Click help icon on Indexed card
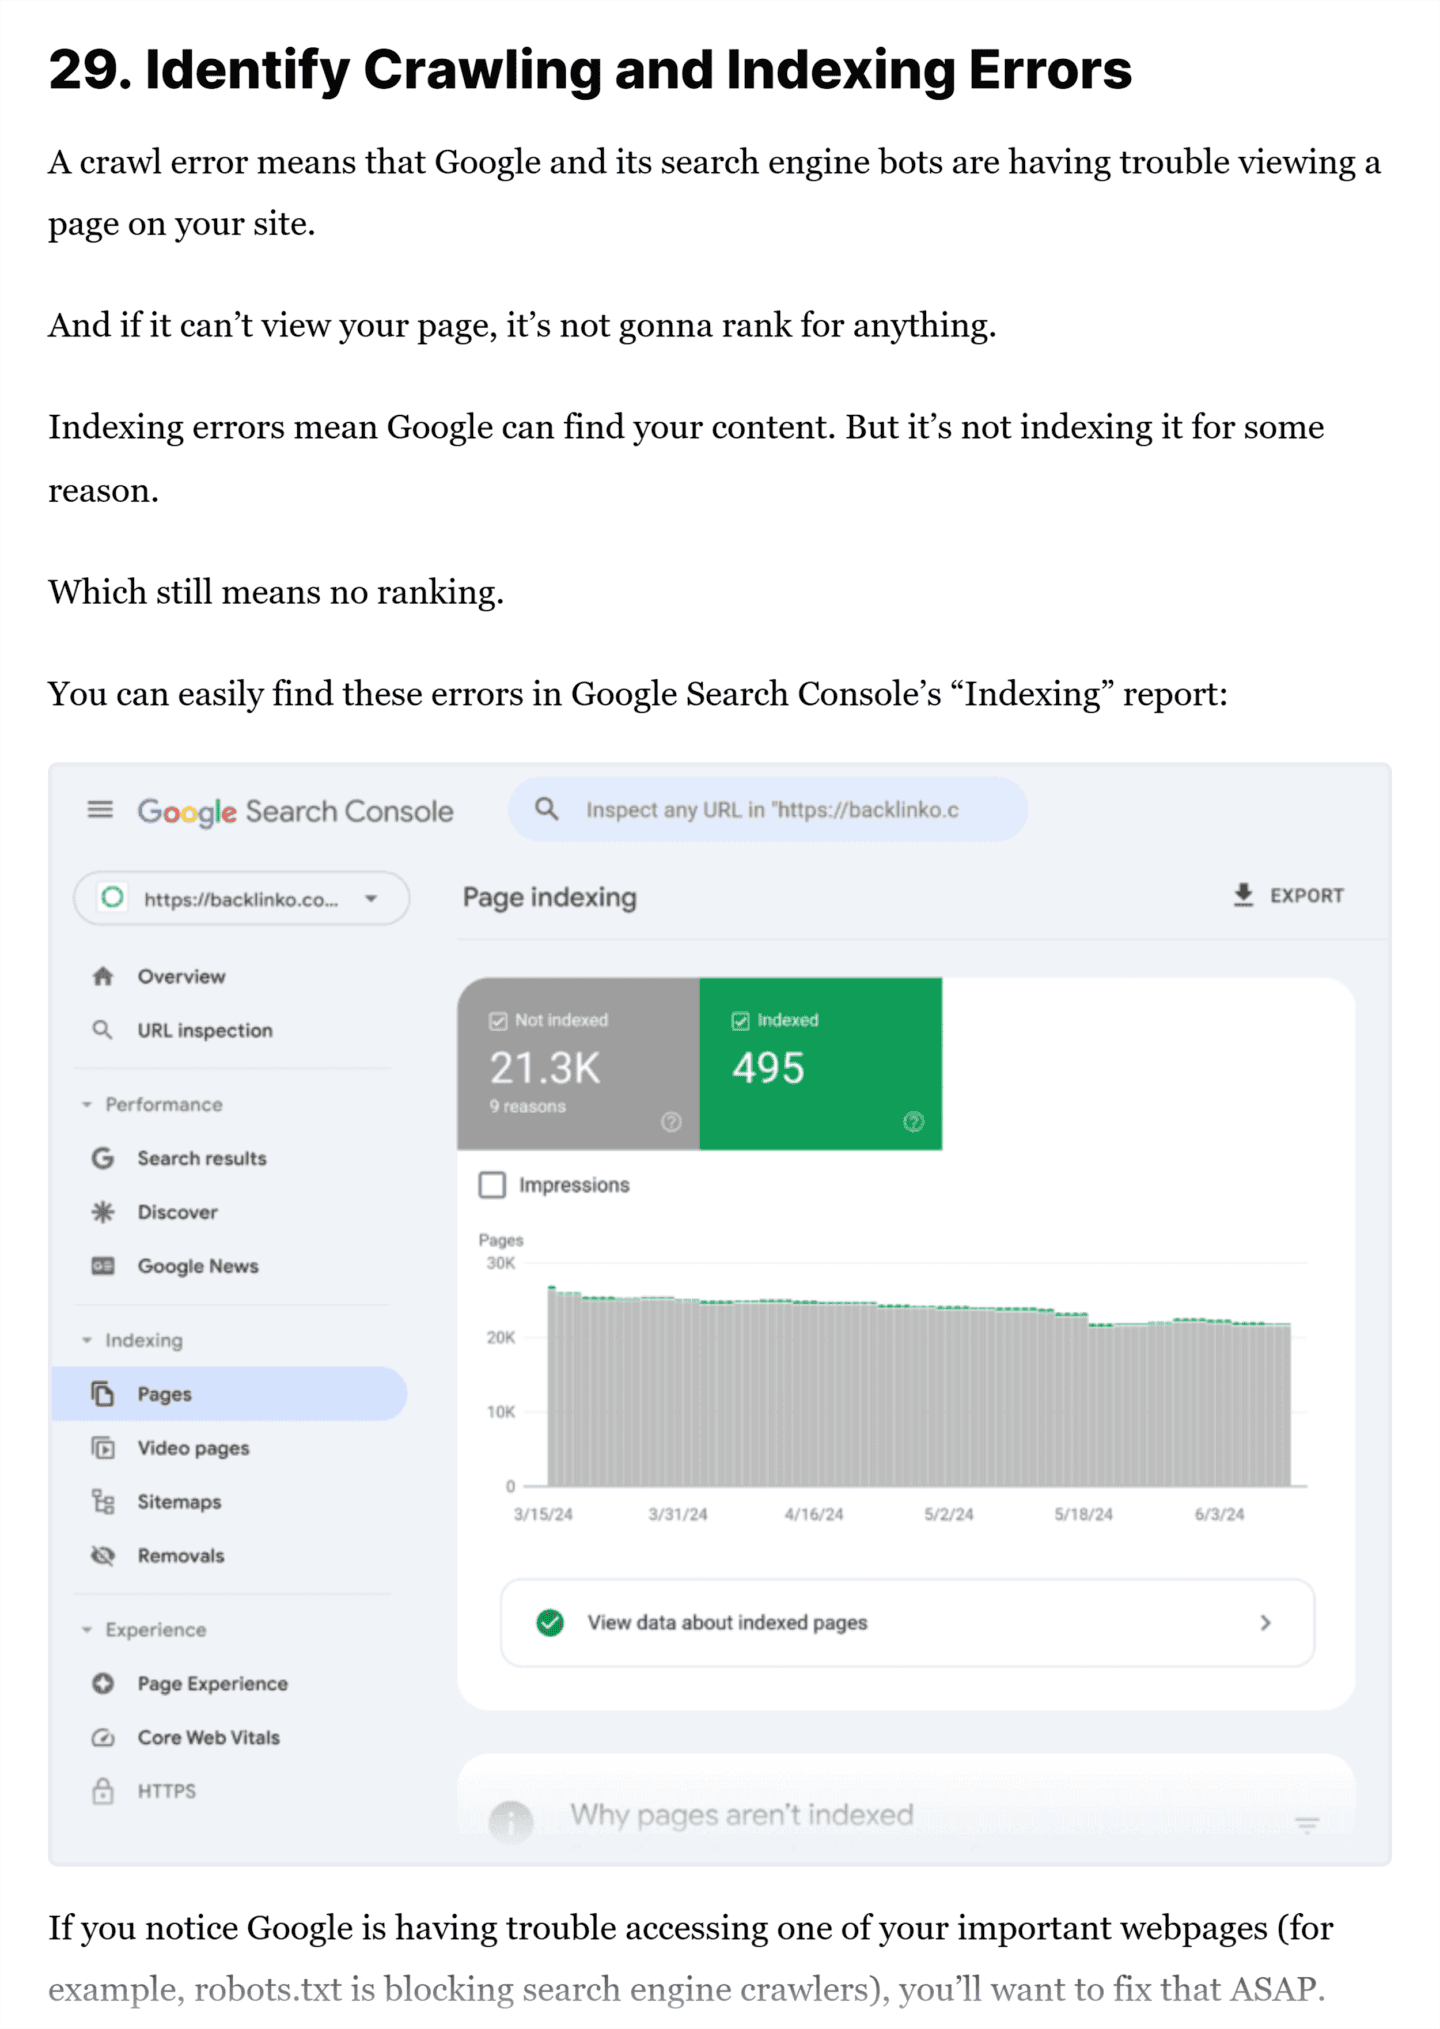The width and height of the screenshot is (1440, 2029). click(913, 1122)
